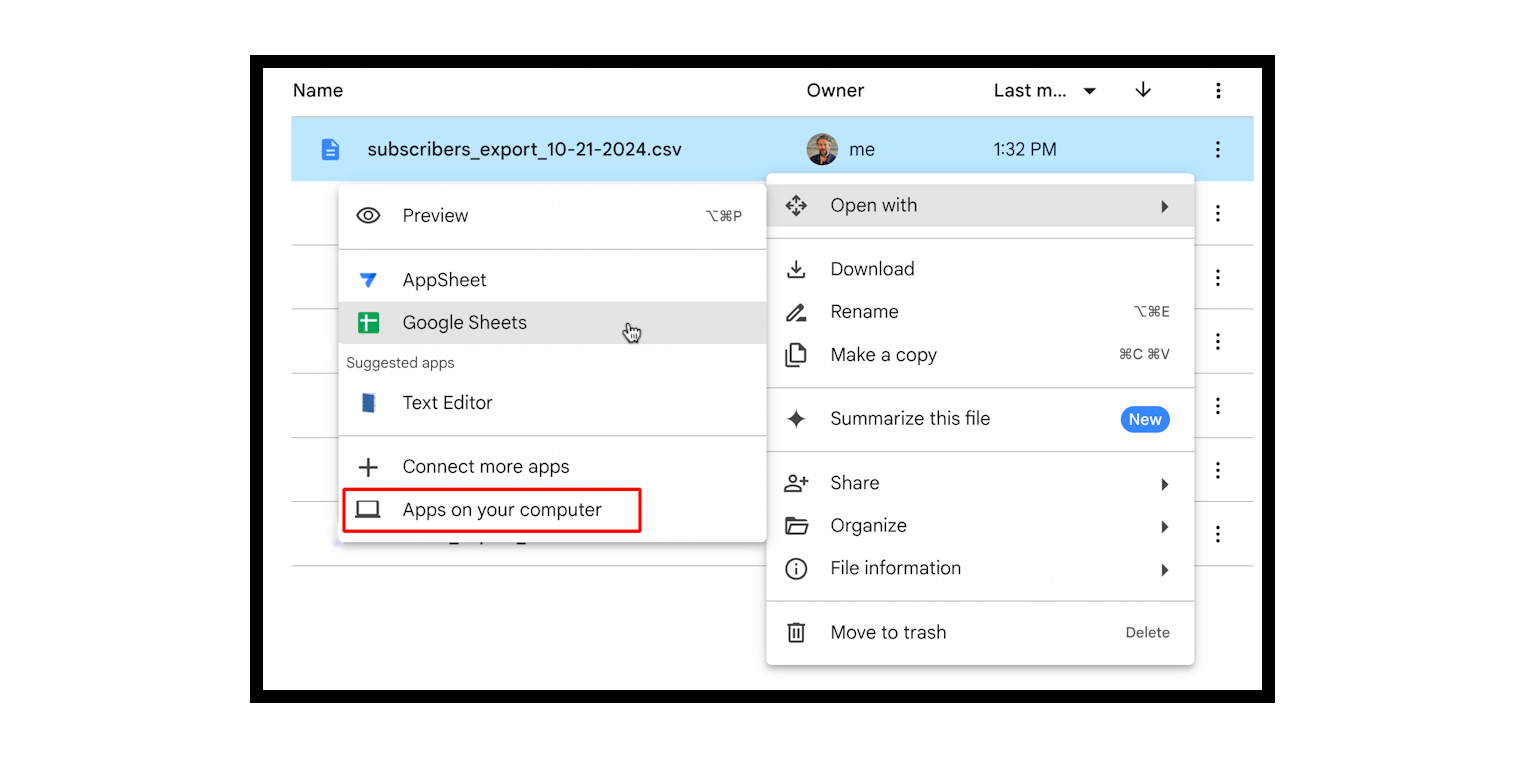
Task: Click the Make a copy icon
Action: (x=796, y=354)
